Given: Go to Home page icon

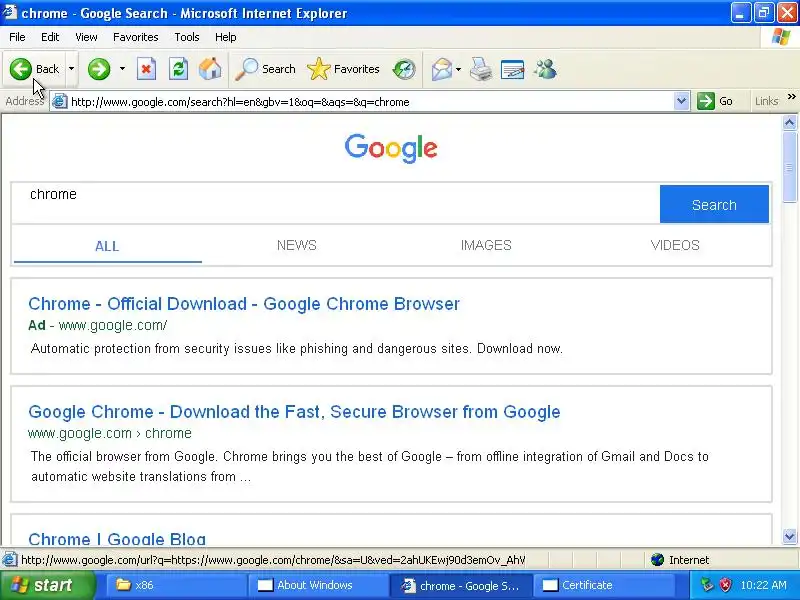Looking at the screenshot, I should pyautogui.click(x=210, y=69).
